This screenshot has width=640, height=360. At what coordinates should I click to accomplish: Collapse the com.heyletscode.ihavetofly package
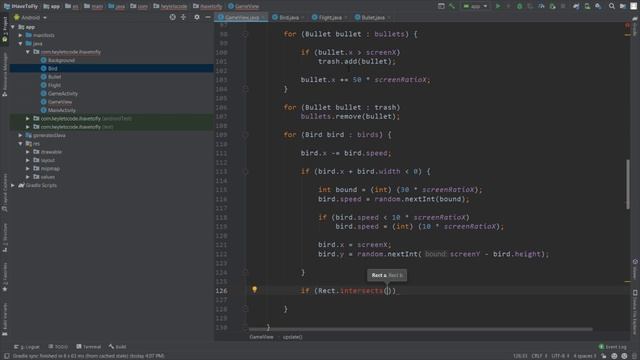(x=28, y=52)
